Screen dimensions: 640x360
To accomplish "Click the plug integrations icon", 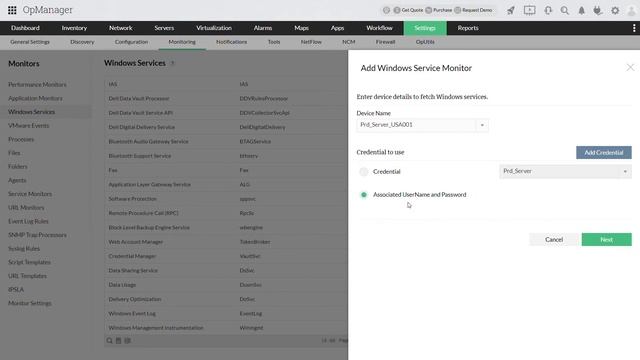I will click(x=598, y=11).
